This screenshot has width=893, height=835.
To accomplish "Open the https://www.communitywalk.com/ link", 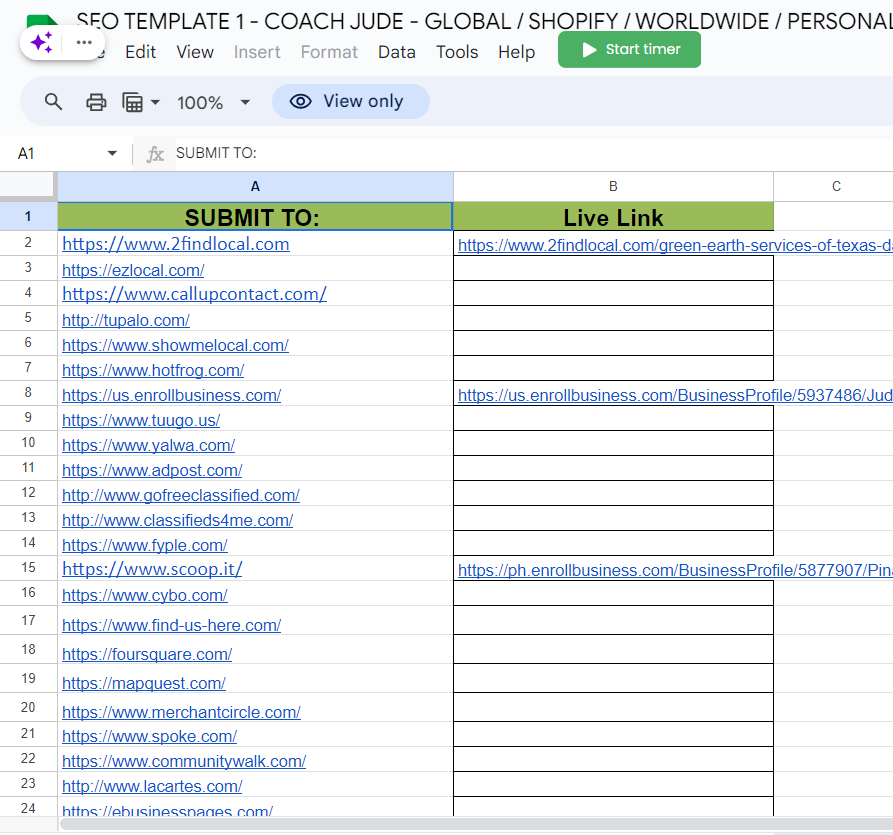I will pyautogui.click(x=184, y=762).
